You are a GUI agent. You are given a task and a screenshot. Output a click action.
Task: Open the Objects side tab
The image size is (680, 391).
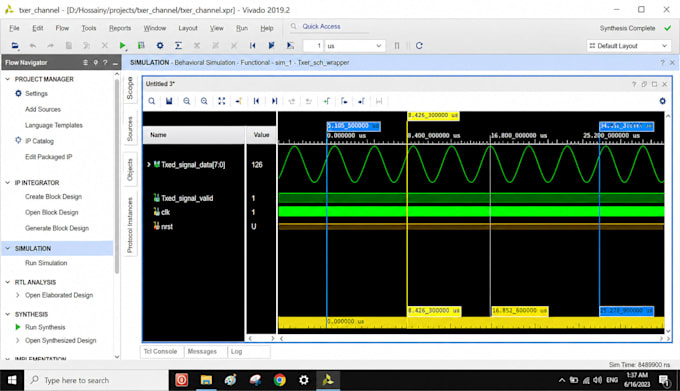click(130, 169)
